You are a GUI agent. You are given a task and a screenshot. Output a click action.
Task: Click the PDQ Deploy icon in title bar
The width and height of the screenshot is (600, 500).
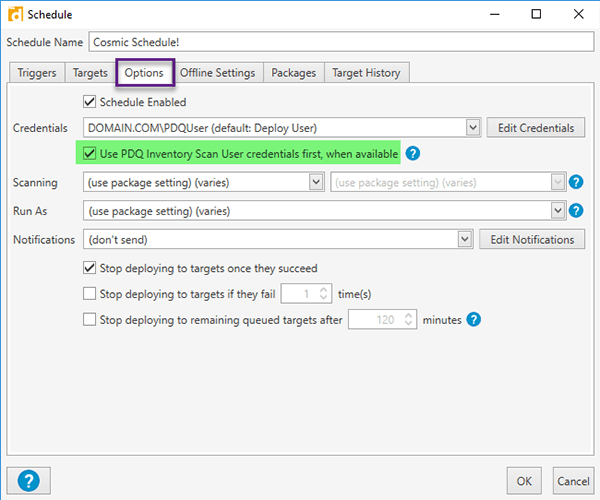tap(16, 15)
